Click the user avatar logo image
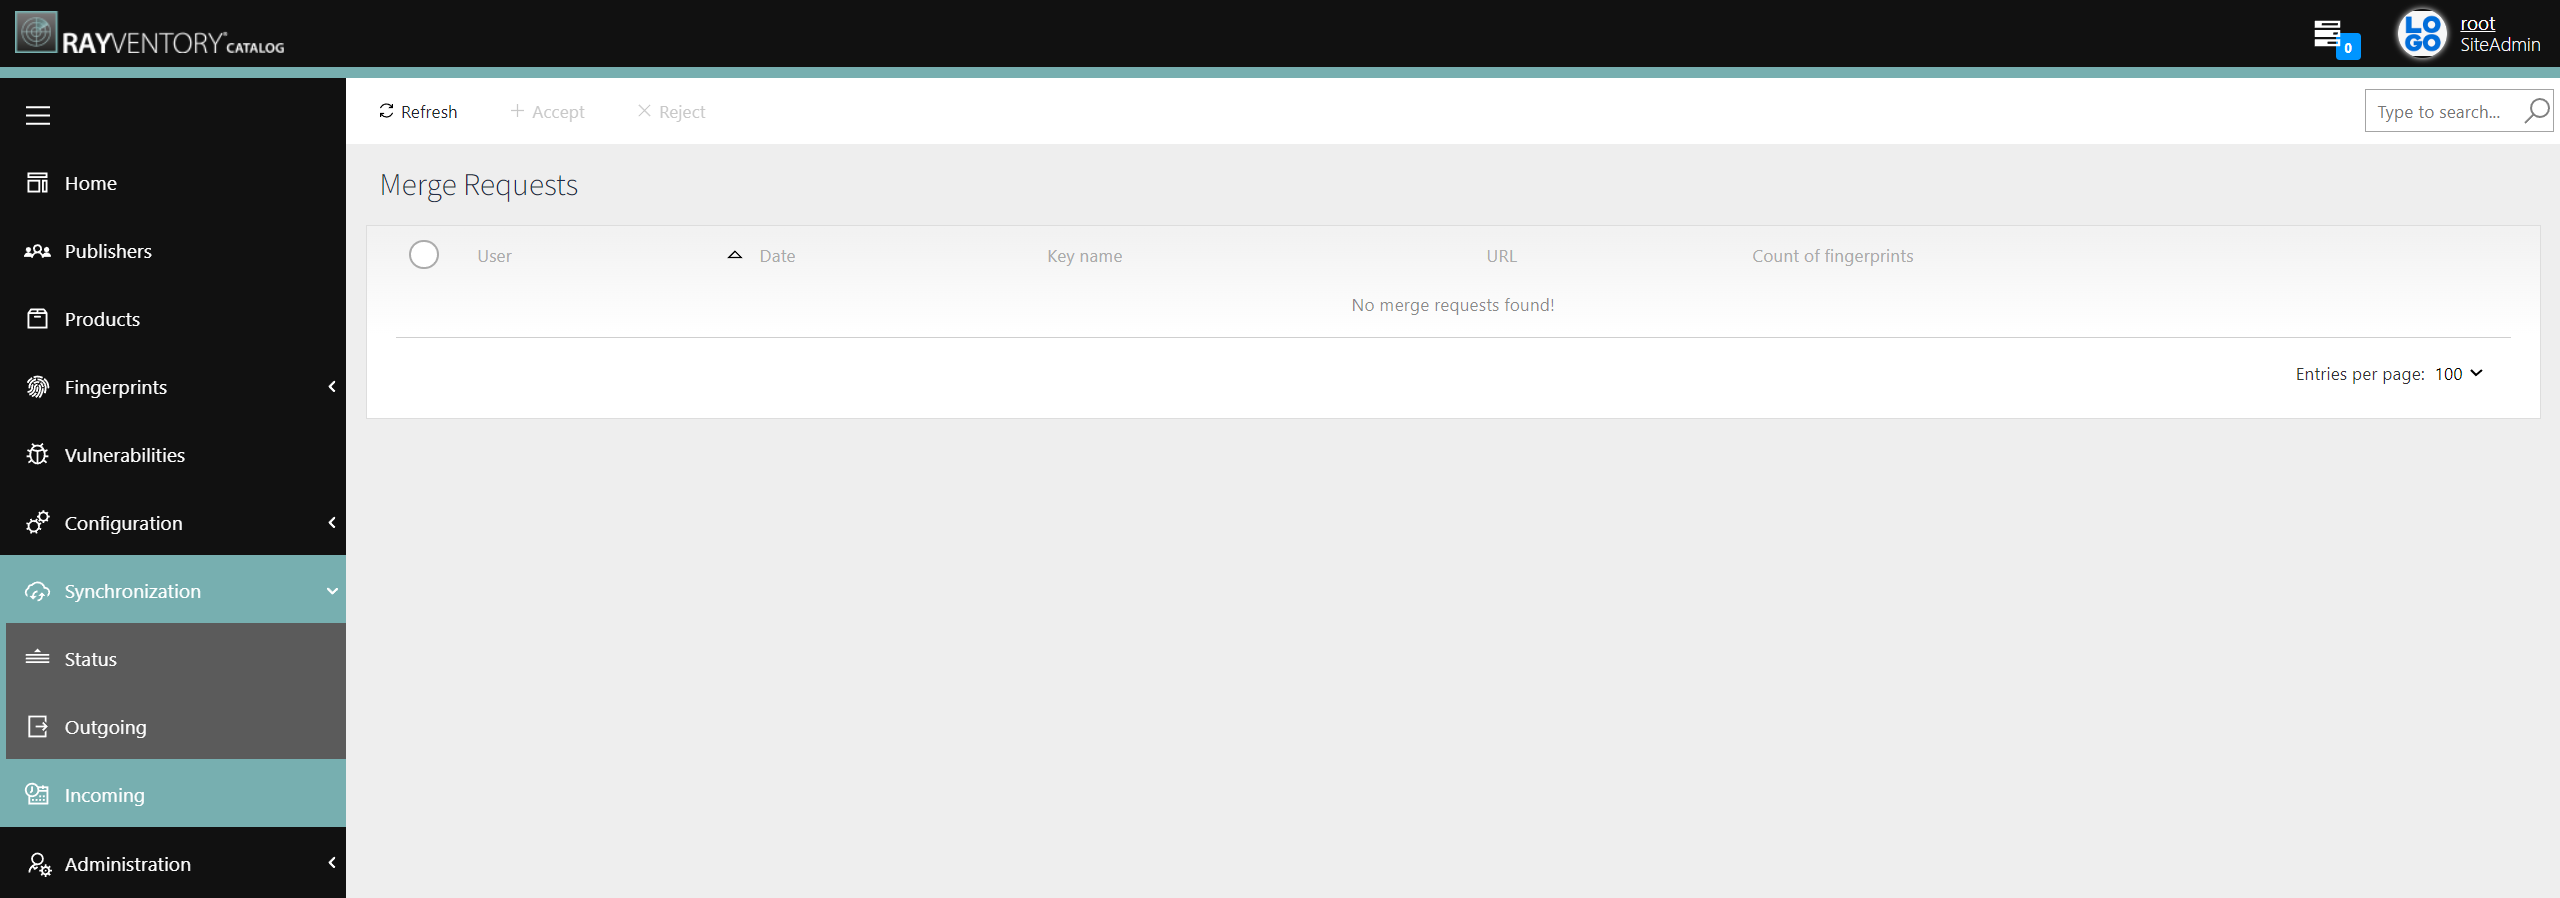Image resolution: width=2560 pixels, height=898 pixels. [2421, 34]
